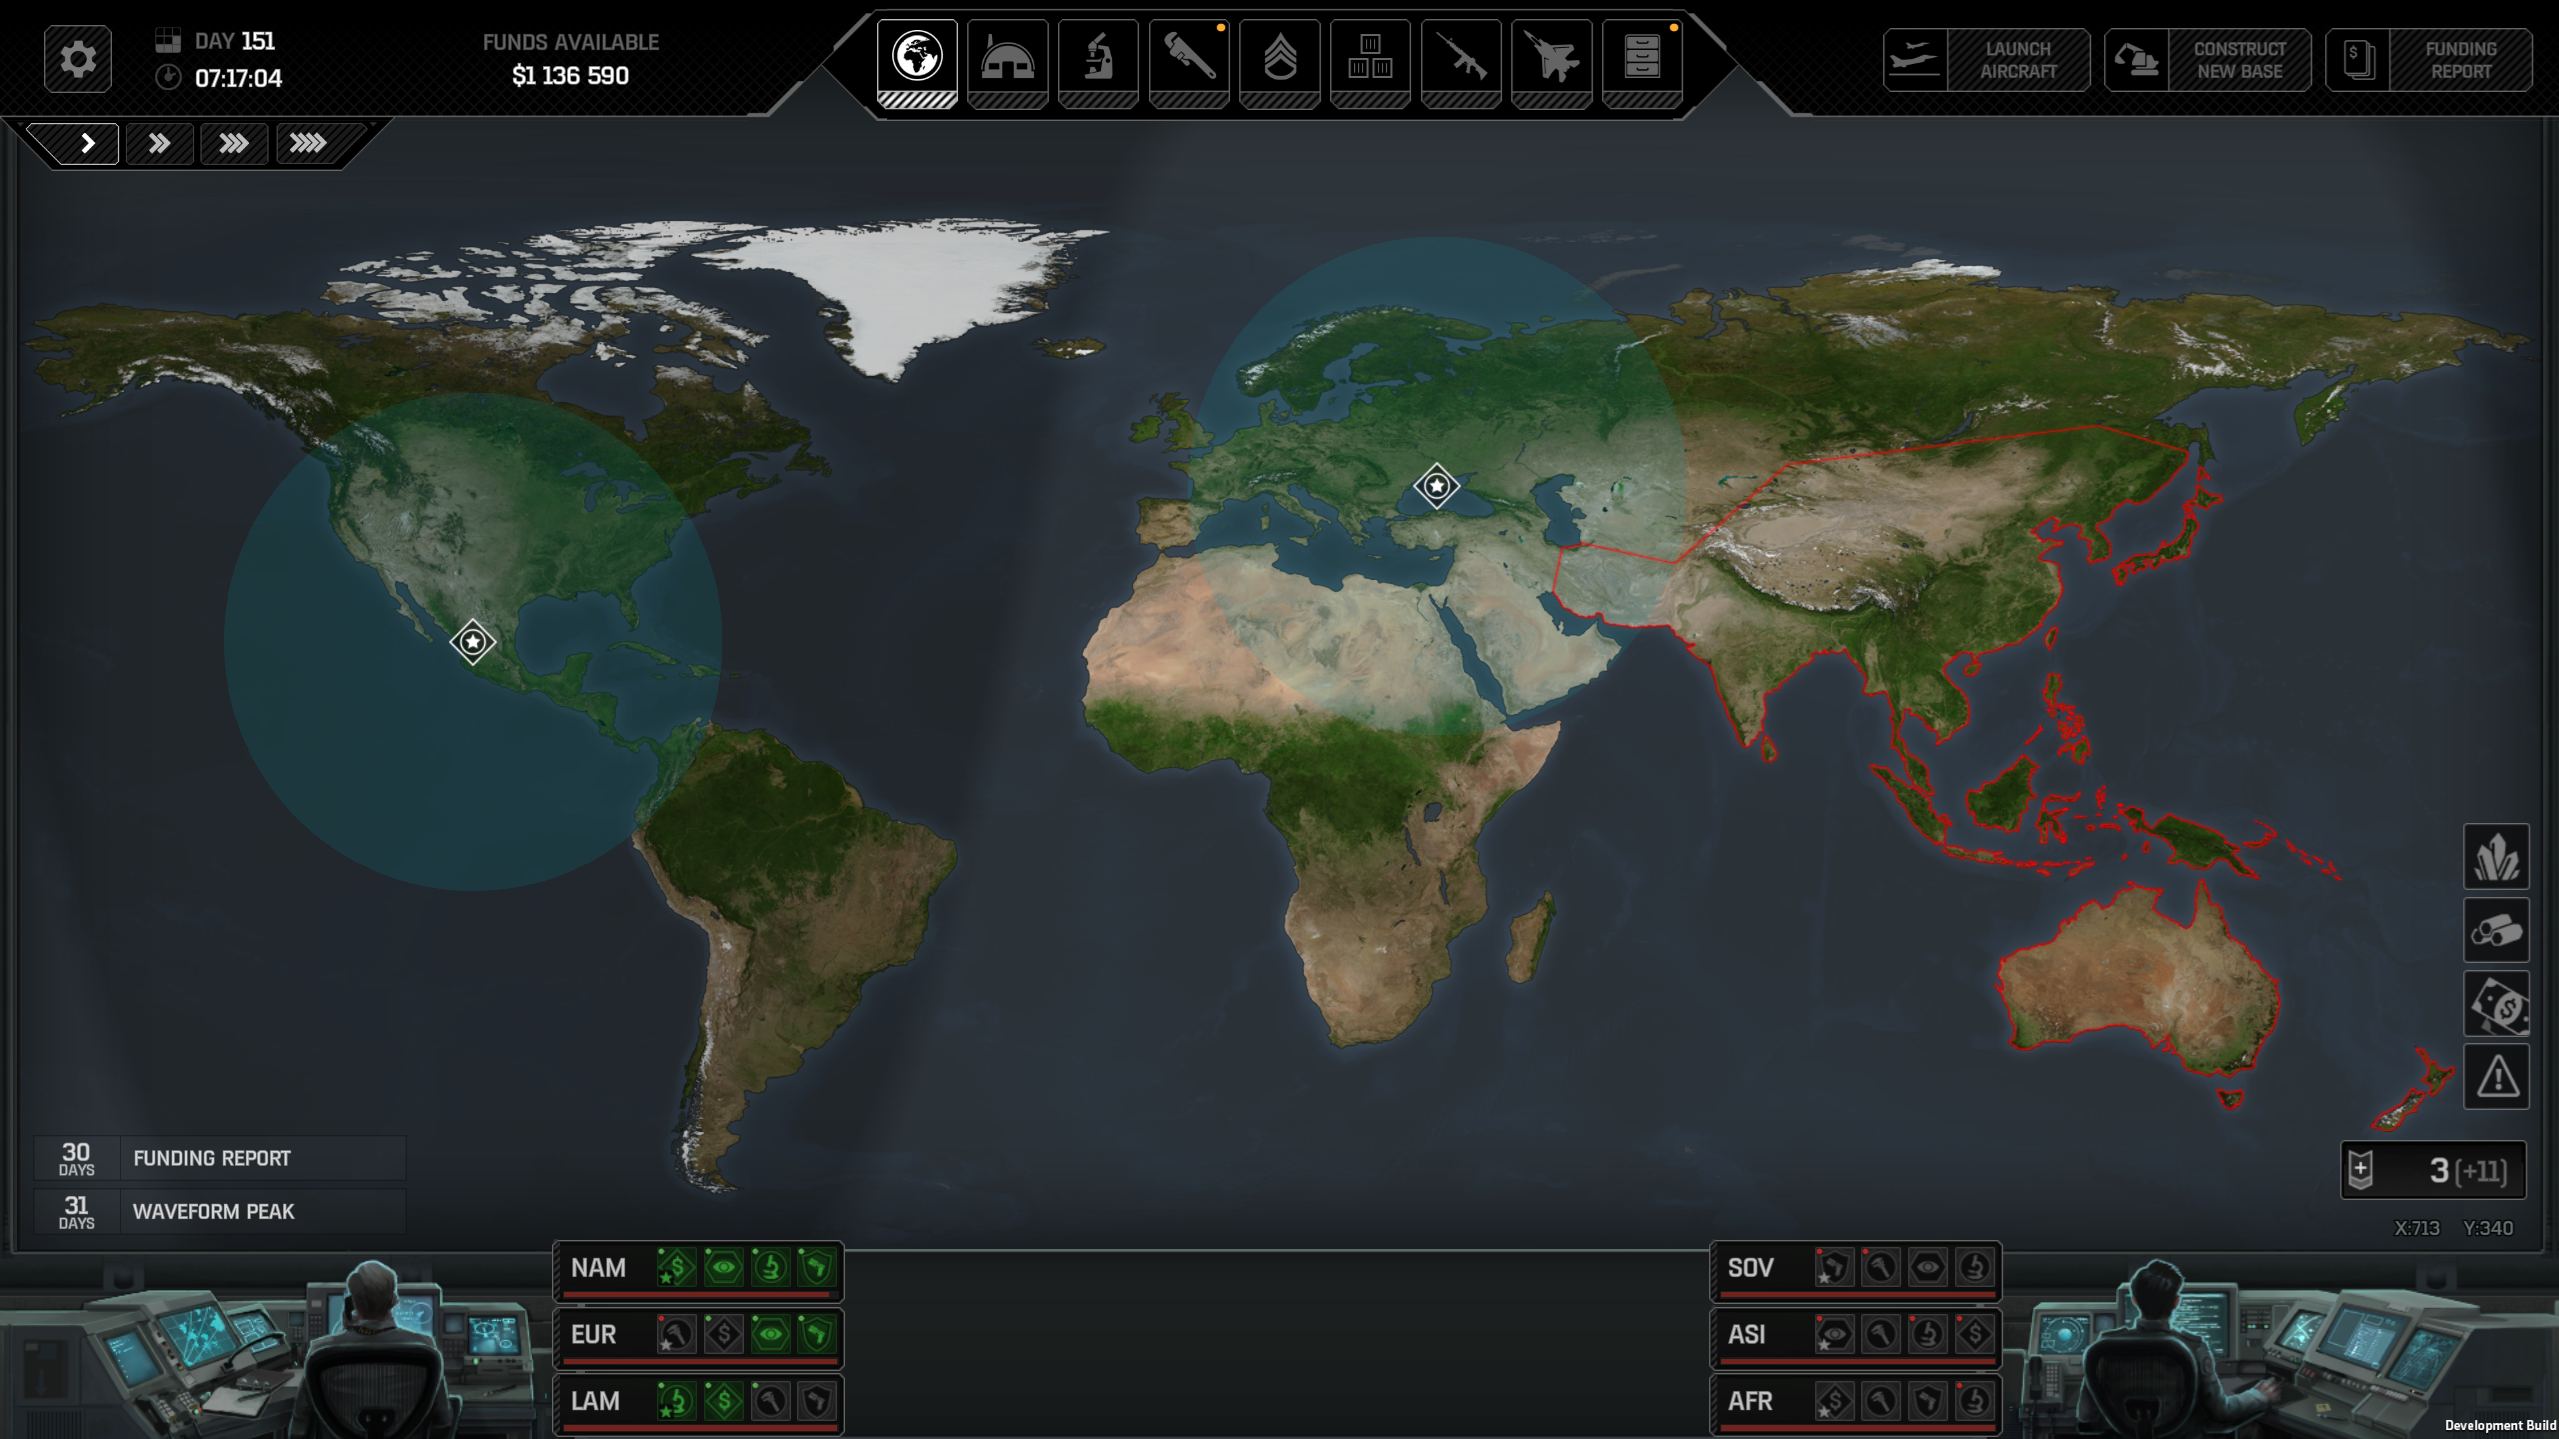
Task: Toggle NAM region eye surveillance icon
Action: 723,1268
